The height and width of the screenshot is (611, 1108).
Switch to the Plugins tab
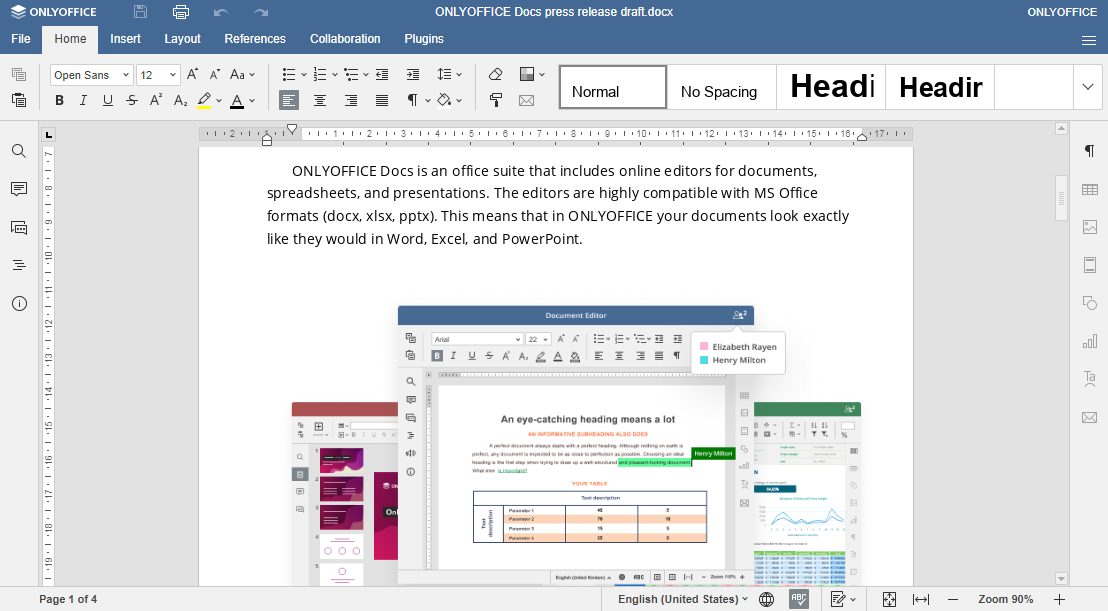(x=424, y=39)
